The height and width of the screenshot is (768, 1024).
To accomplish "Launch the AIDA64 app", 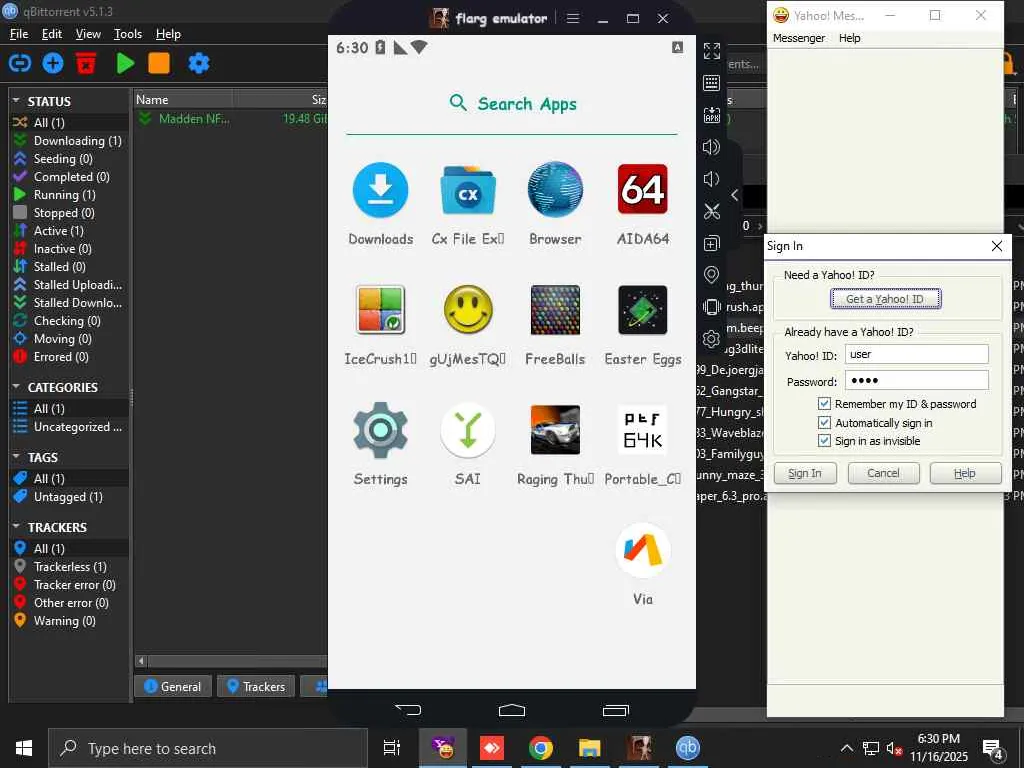I will 643,190.
